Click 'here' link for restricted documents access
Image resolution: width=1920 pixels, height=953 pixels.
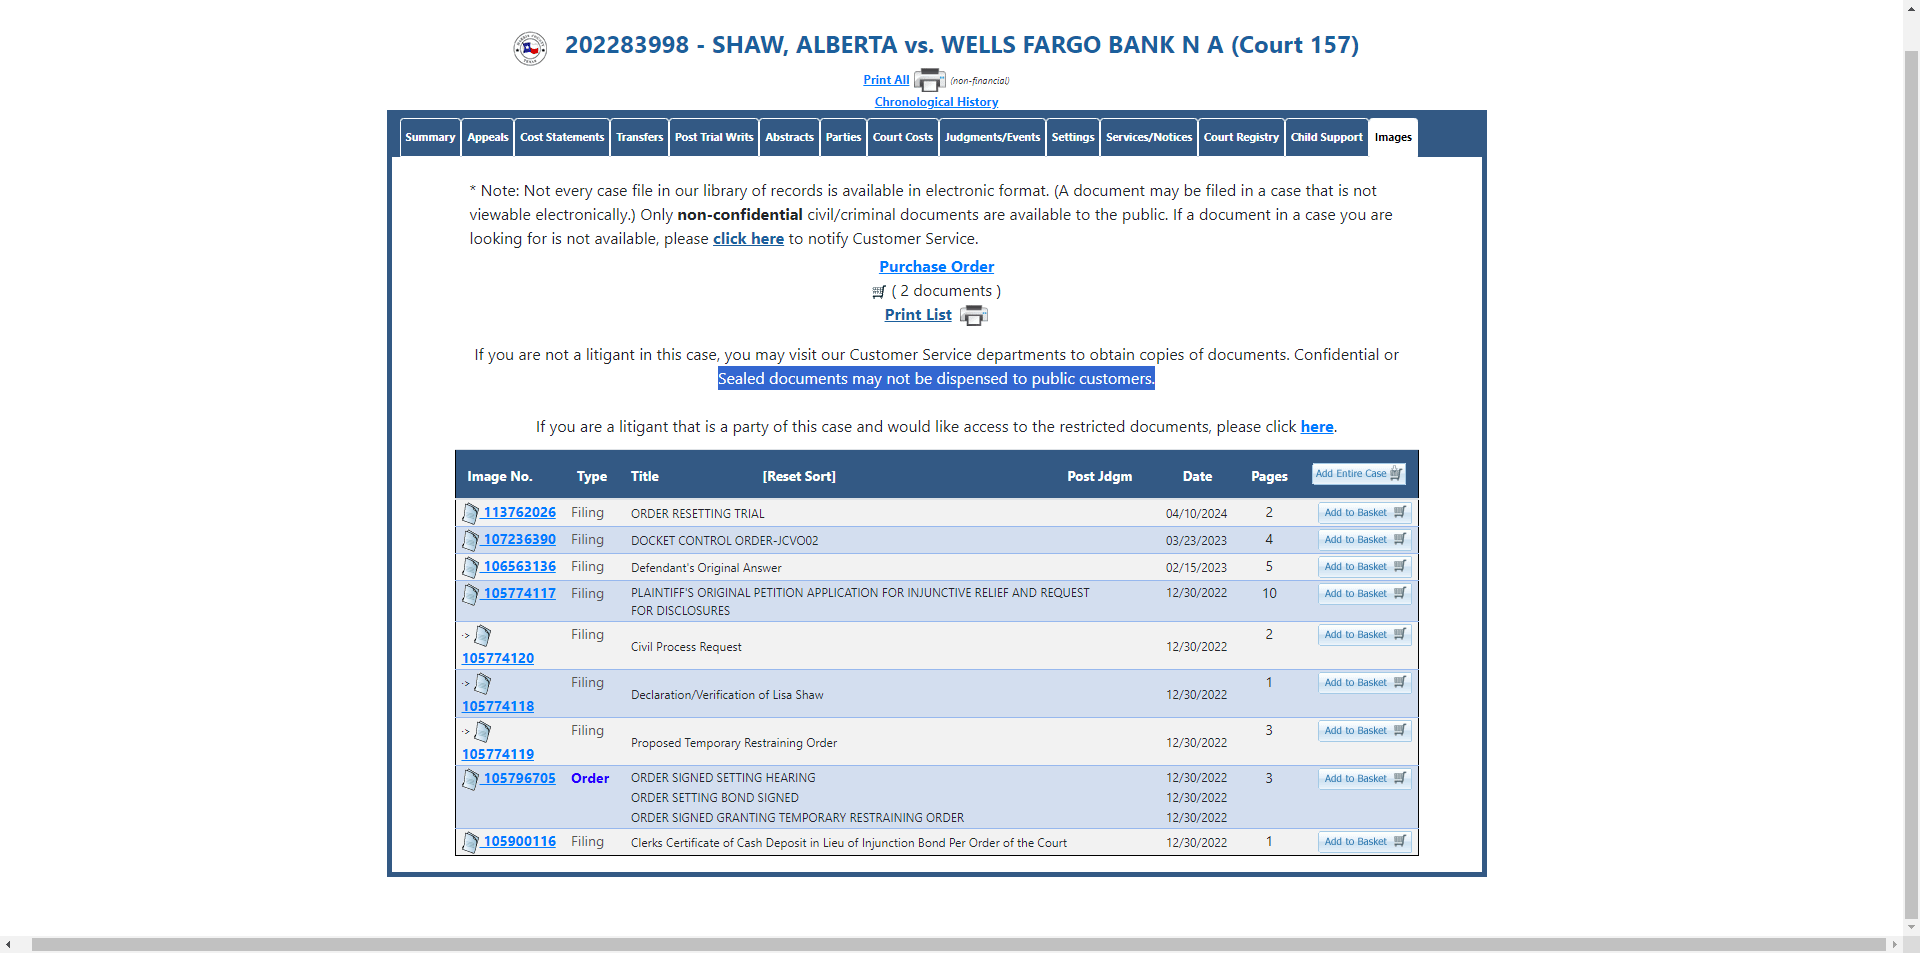pos(1317,427)
